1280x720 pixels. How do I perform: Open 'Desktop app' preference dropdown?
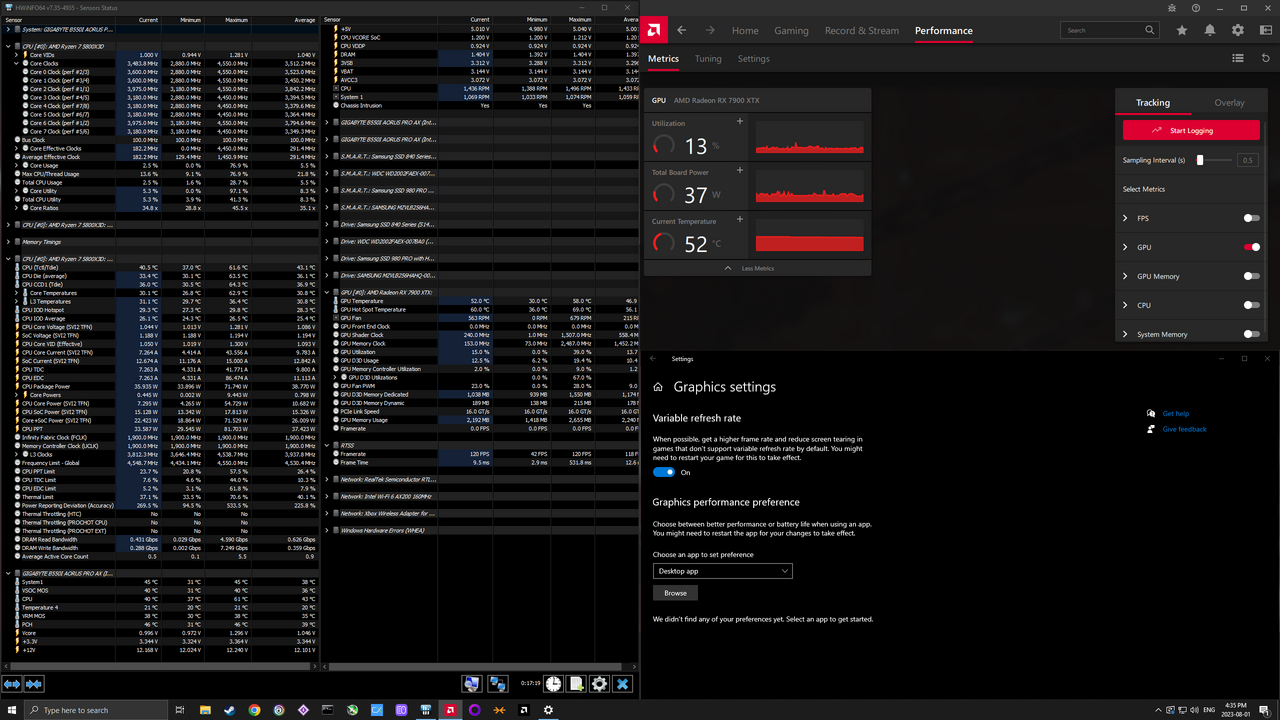point(722,571)
